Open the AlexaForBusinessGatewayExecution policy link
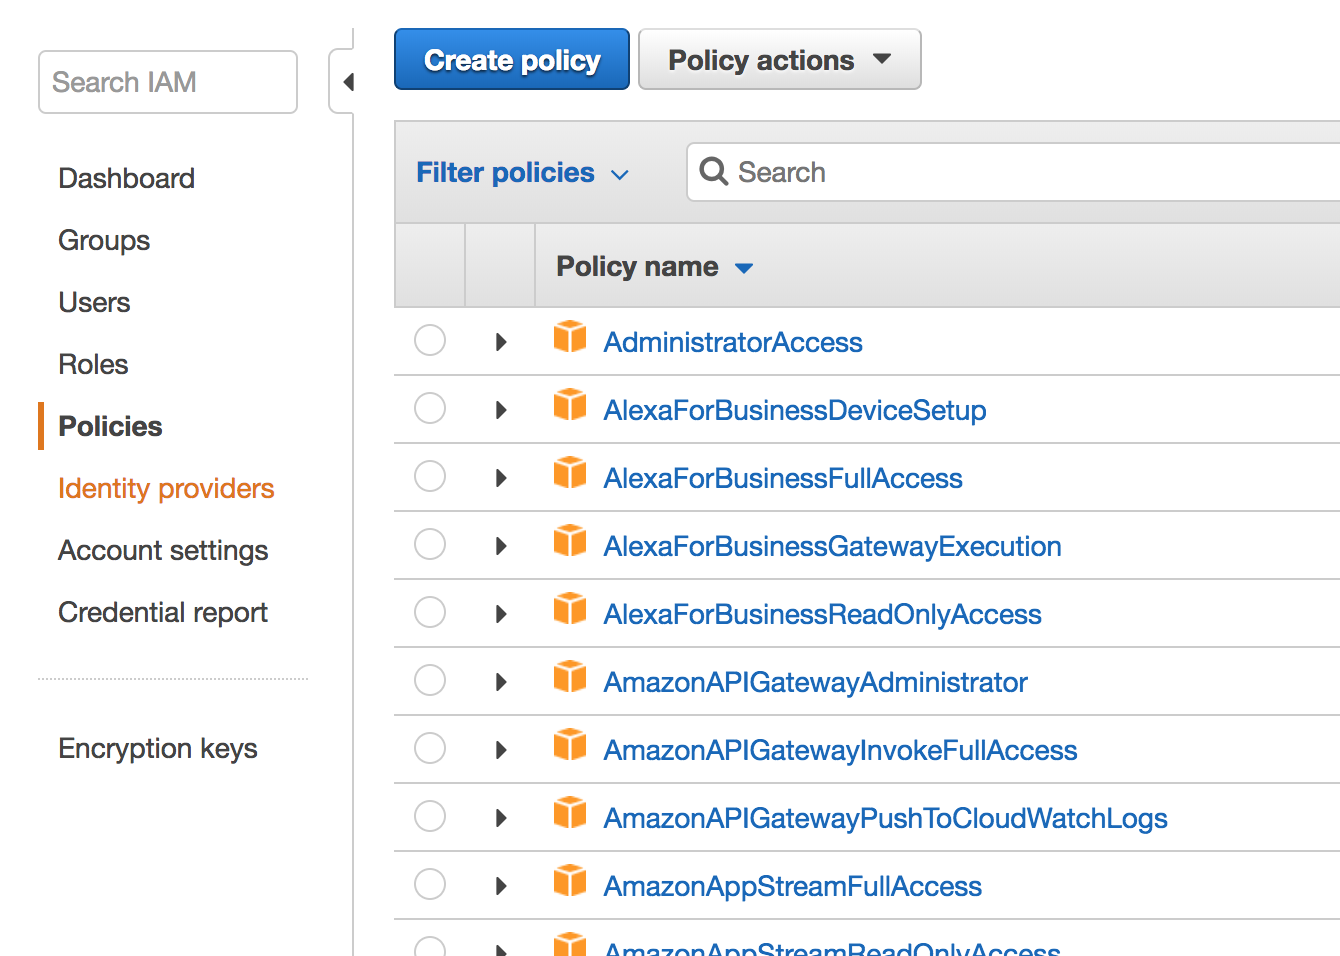The width and height of the screenshot is (1340, 956). [x=833, y=546]
